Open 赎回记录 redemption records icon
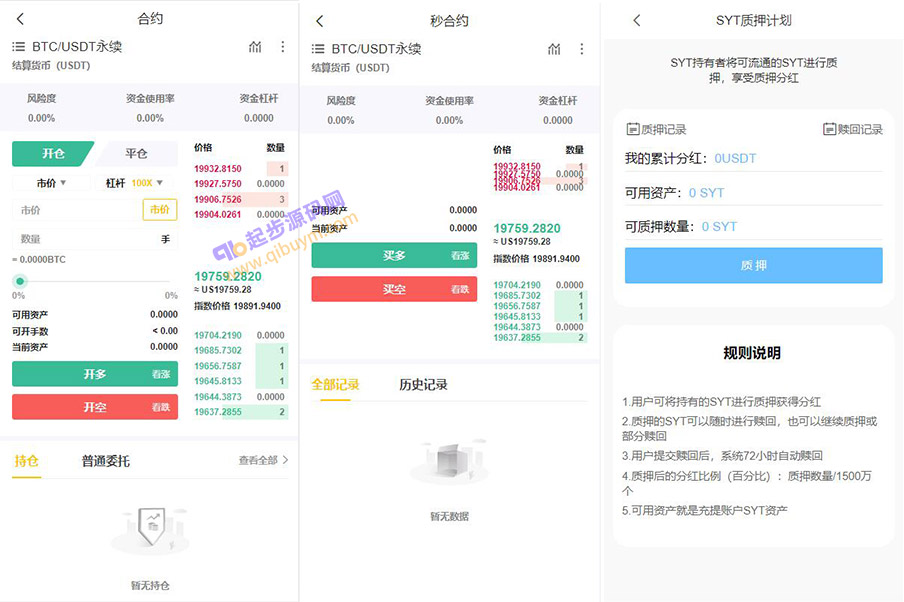 (829, 129)
